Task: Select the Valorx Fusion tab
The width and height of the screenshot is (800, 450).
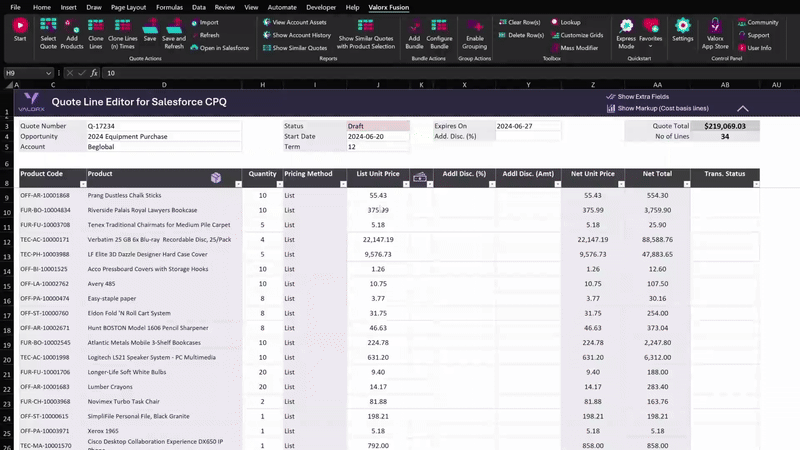Action: pos(389,7)
